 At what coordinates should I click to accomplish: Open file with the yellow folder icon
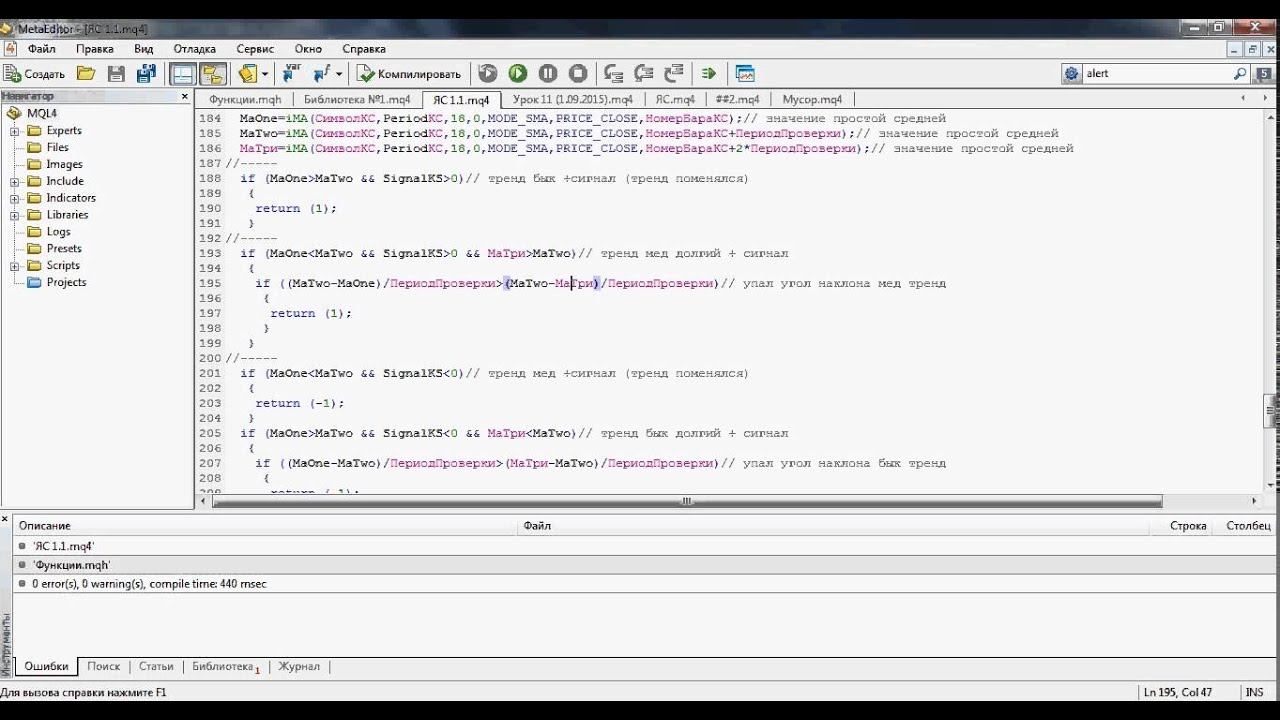(x=86, y=73)
